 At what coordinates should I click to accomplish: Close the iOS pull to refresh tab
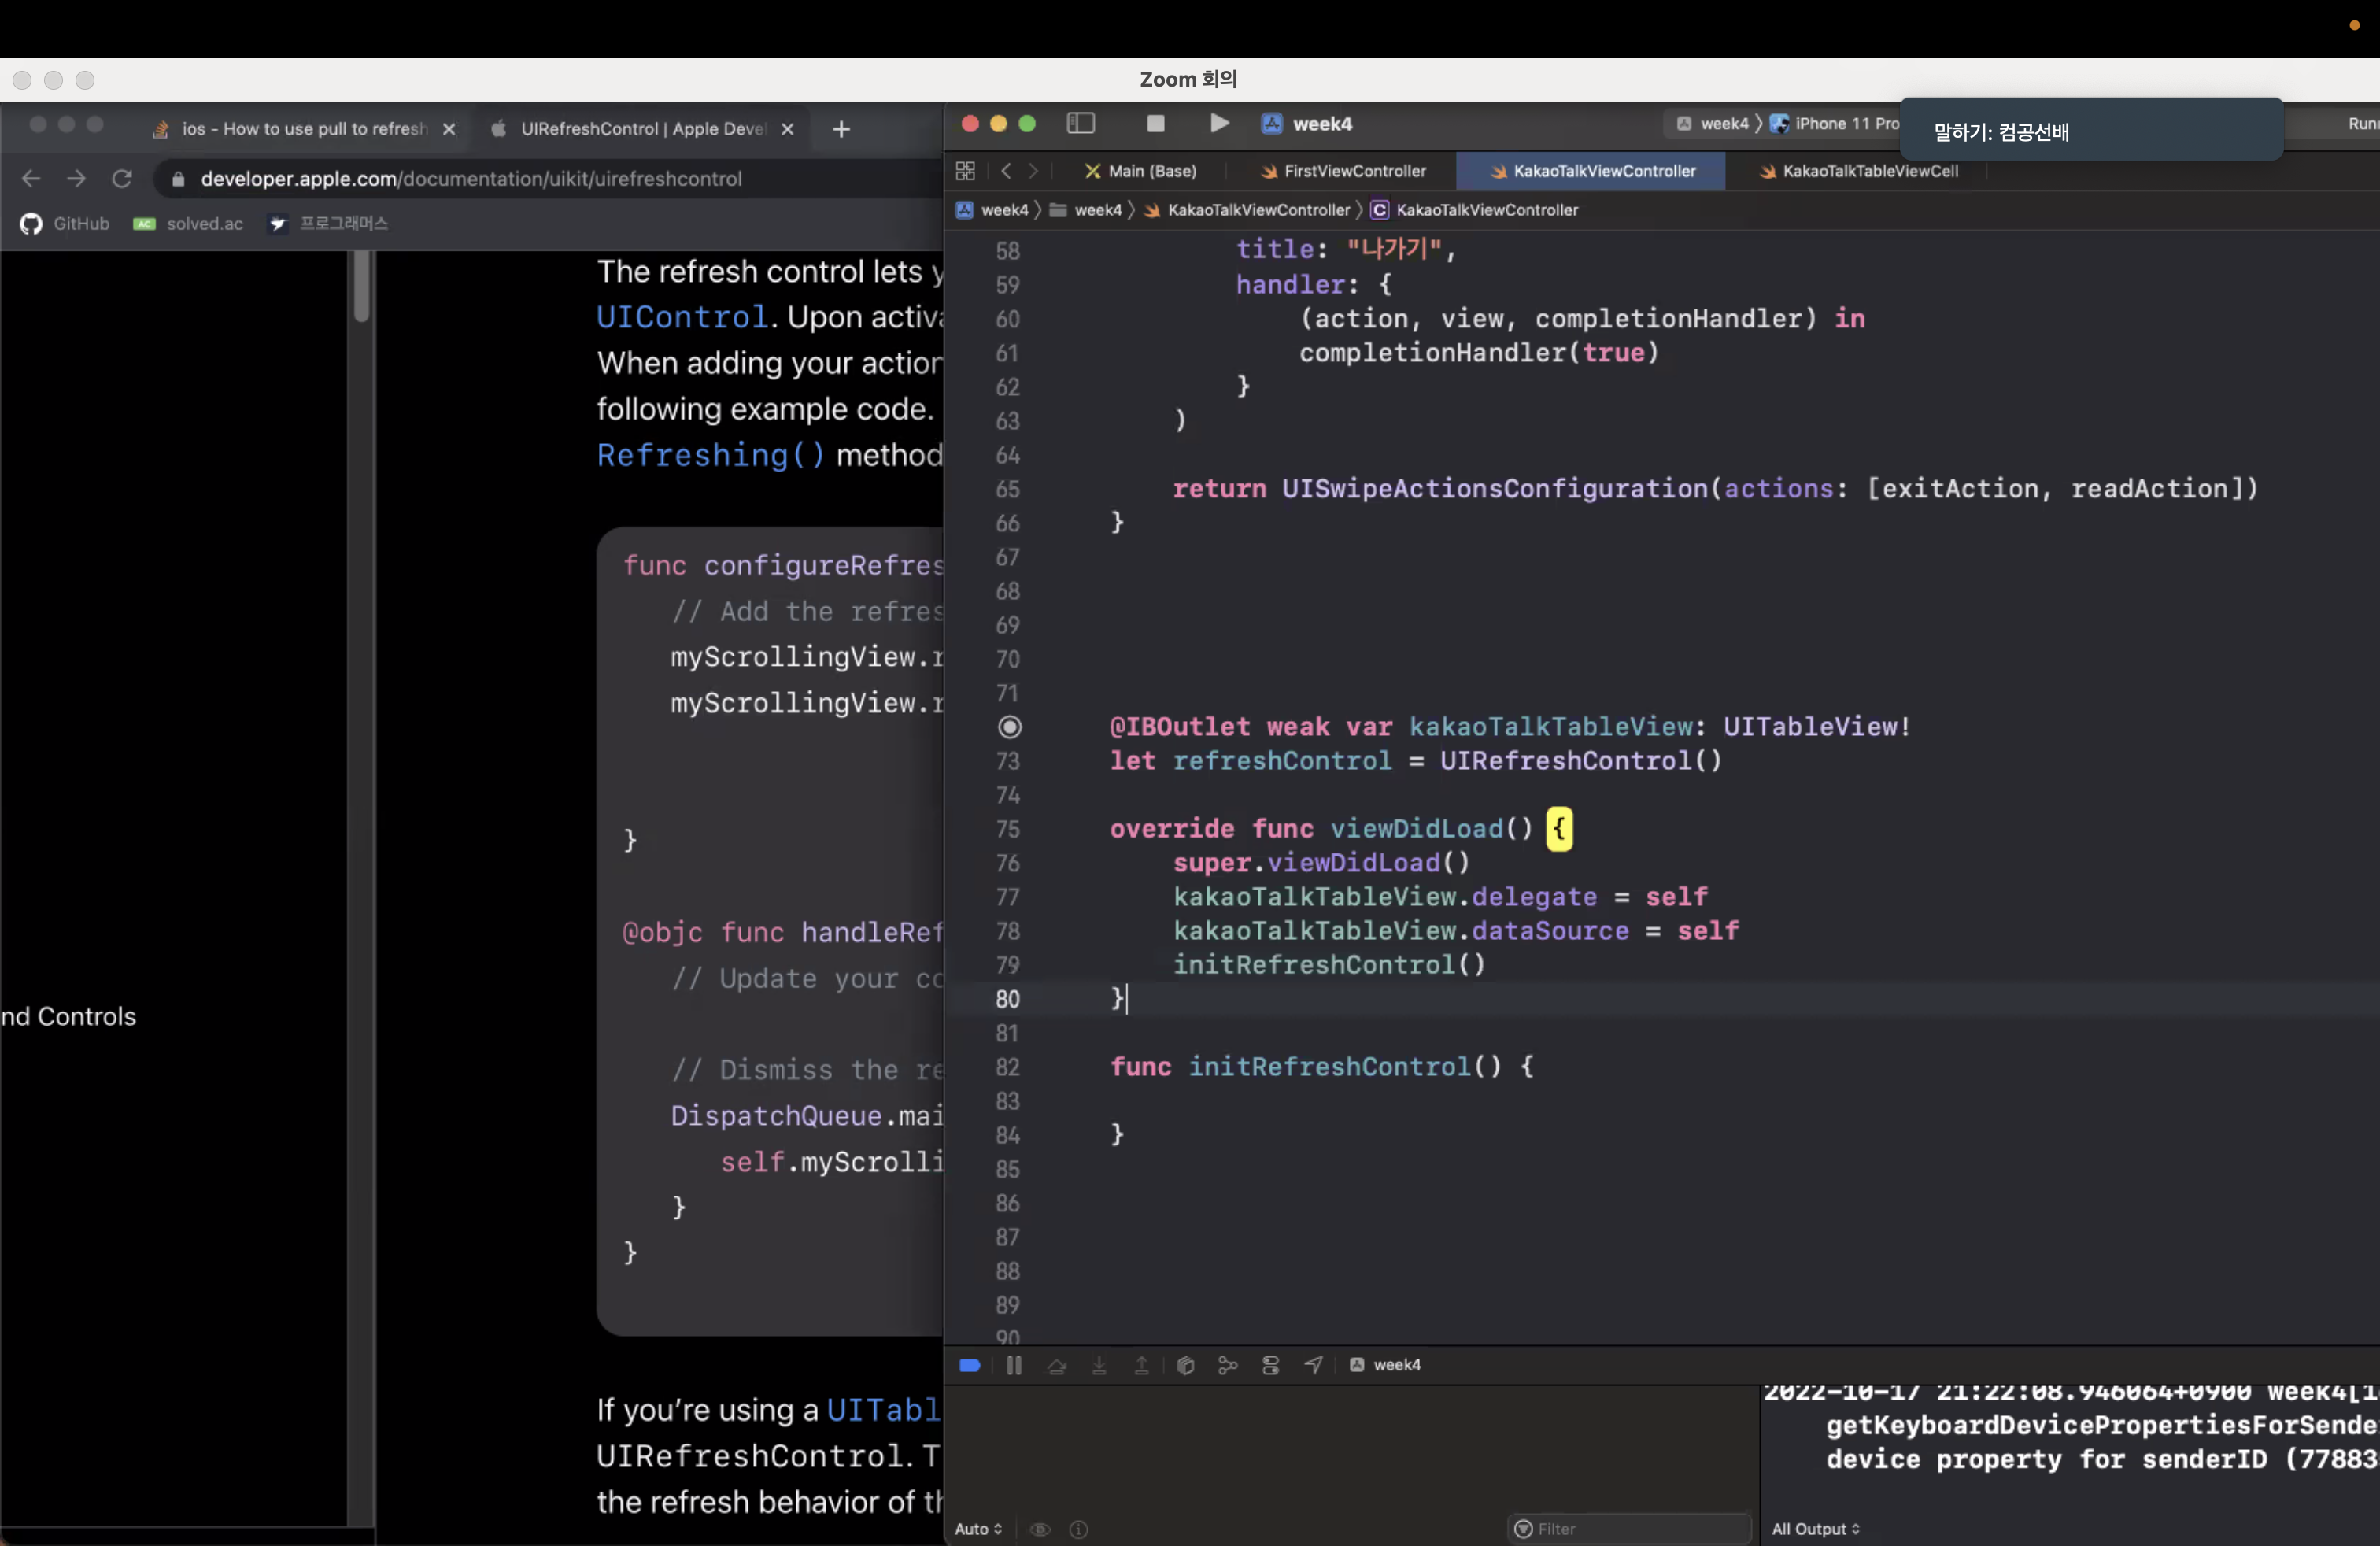[x=449, y=129]
